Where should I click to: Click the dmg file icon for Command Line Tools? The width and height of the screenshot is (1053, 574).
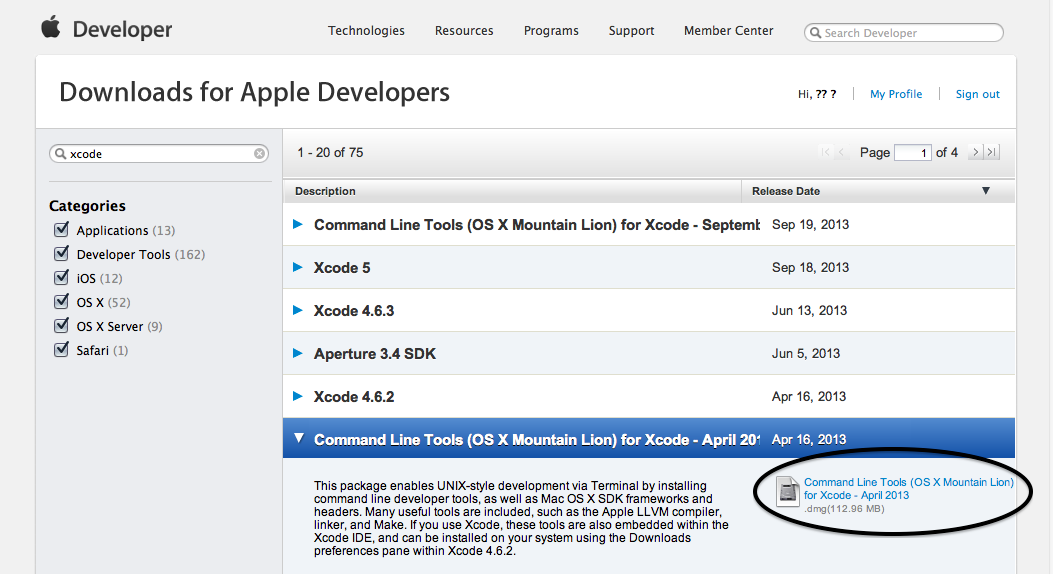(x=787, y=491)
